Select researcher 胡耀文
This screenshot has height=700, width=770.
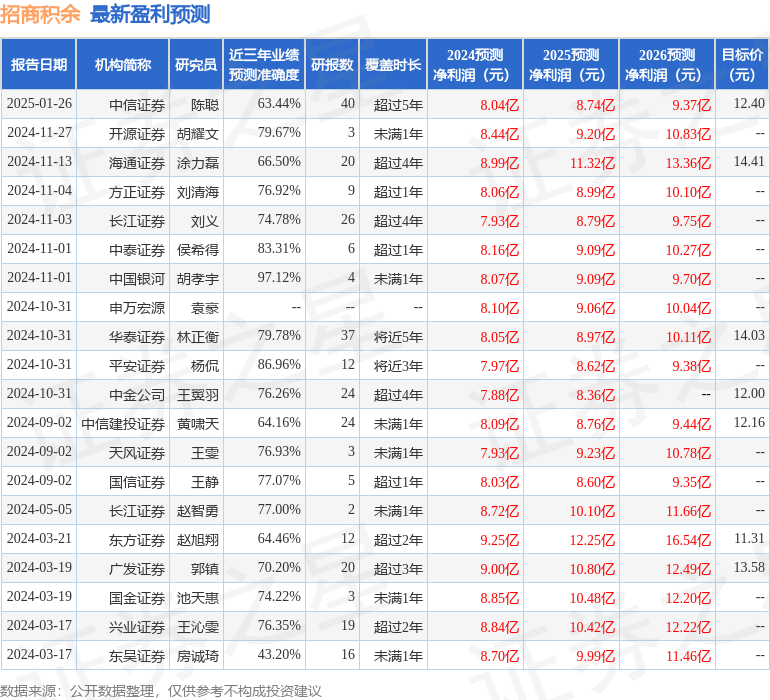(x=197, y=134)
